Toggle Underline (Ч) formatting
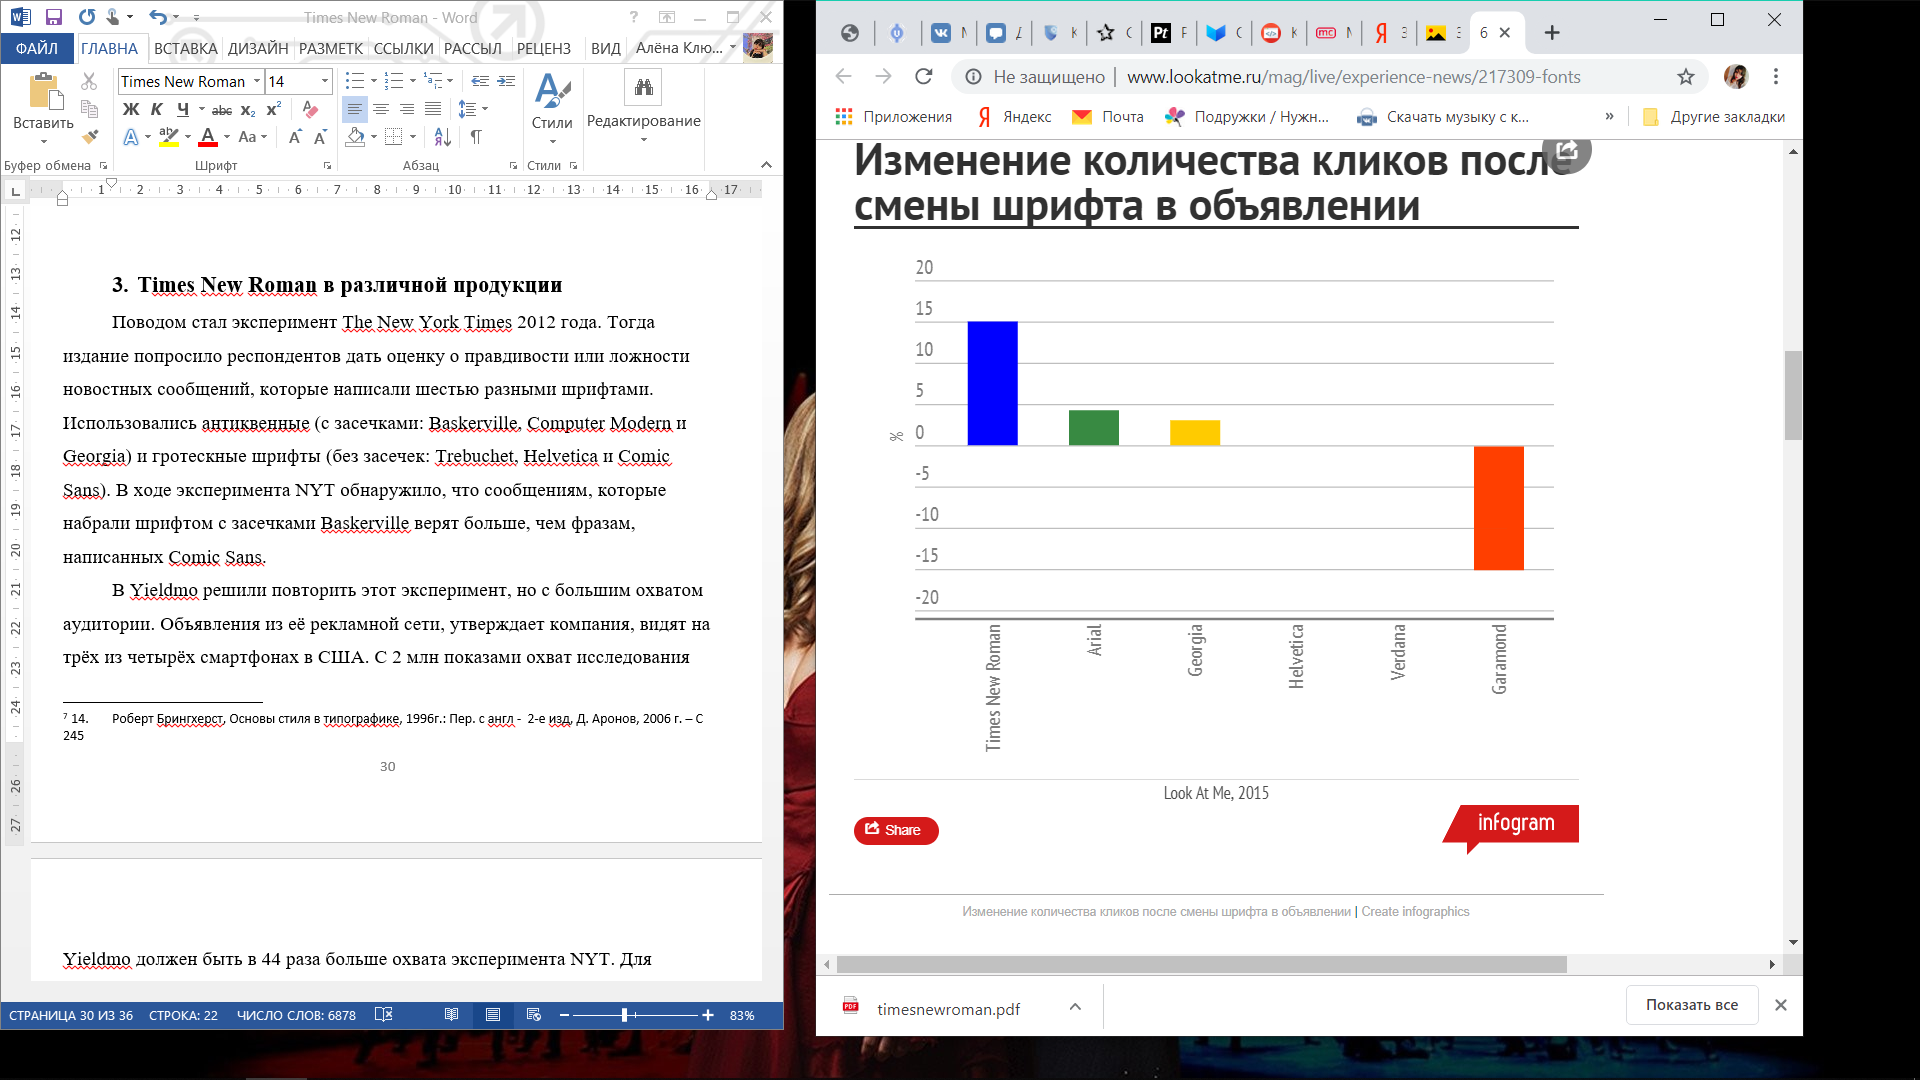The image size is (1920, 1080). coord(182,109)
